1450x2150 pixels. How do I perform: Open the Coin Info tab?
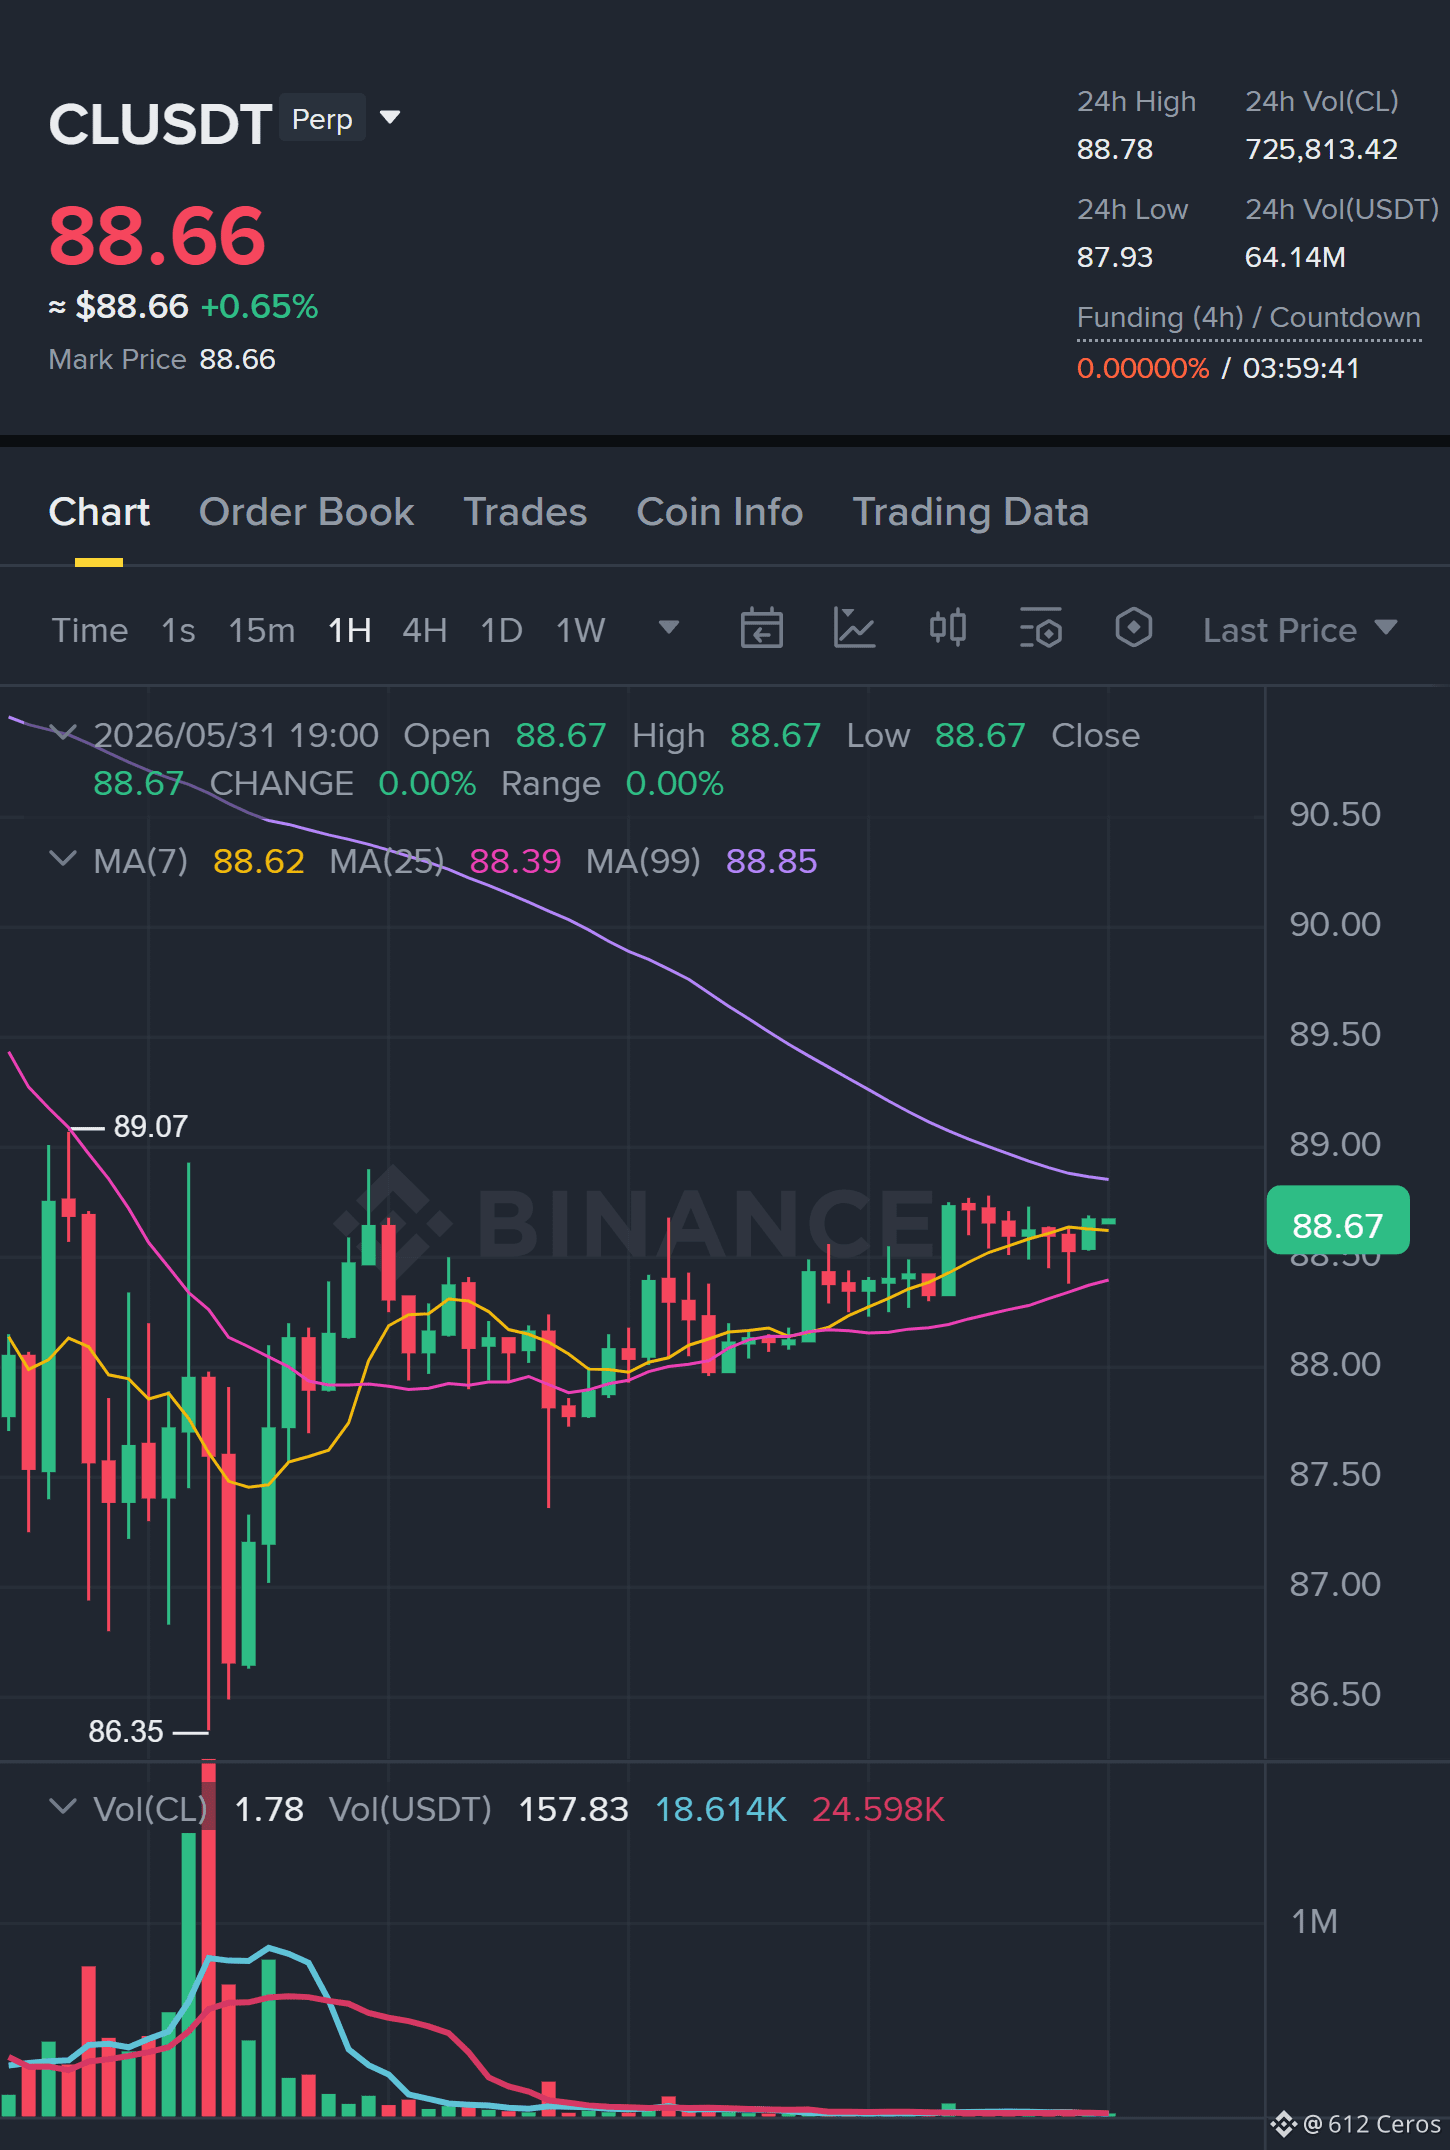pos(720,512)
